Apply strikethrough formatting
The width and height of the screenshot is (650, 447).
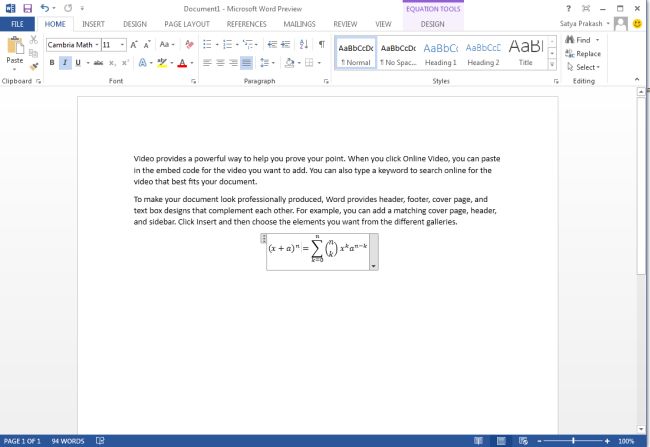98,63
